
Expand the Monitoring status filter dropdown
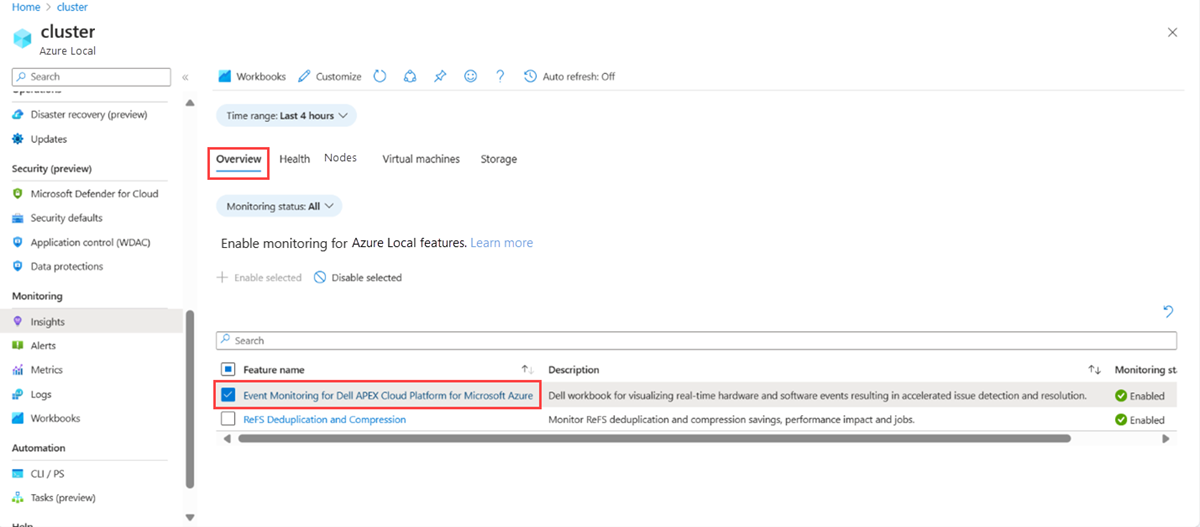click(279, 206)
